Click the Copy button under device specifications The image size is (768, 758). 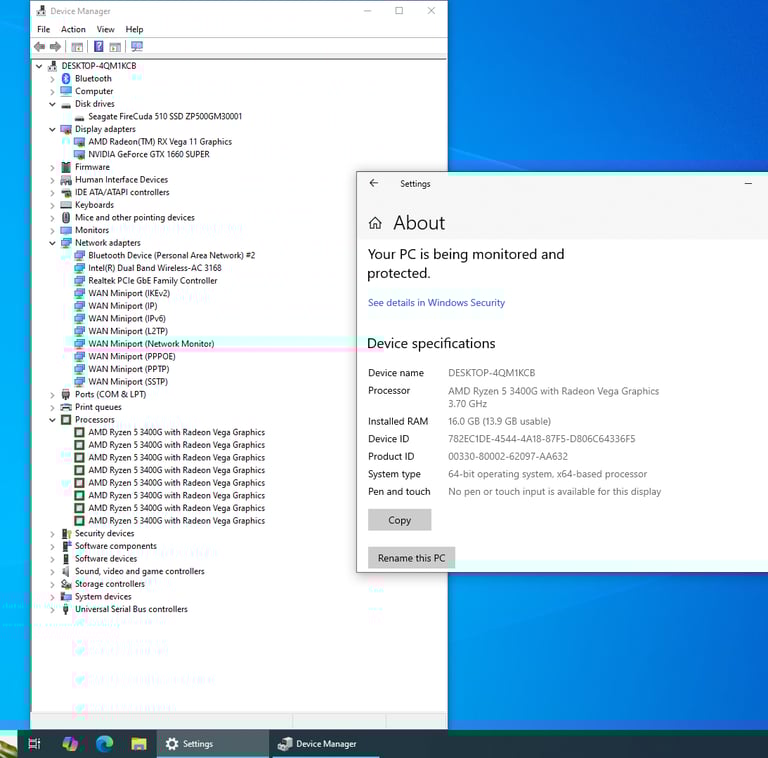pyautogui.click(x=400, y=520)
